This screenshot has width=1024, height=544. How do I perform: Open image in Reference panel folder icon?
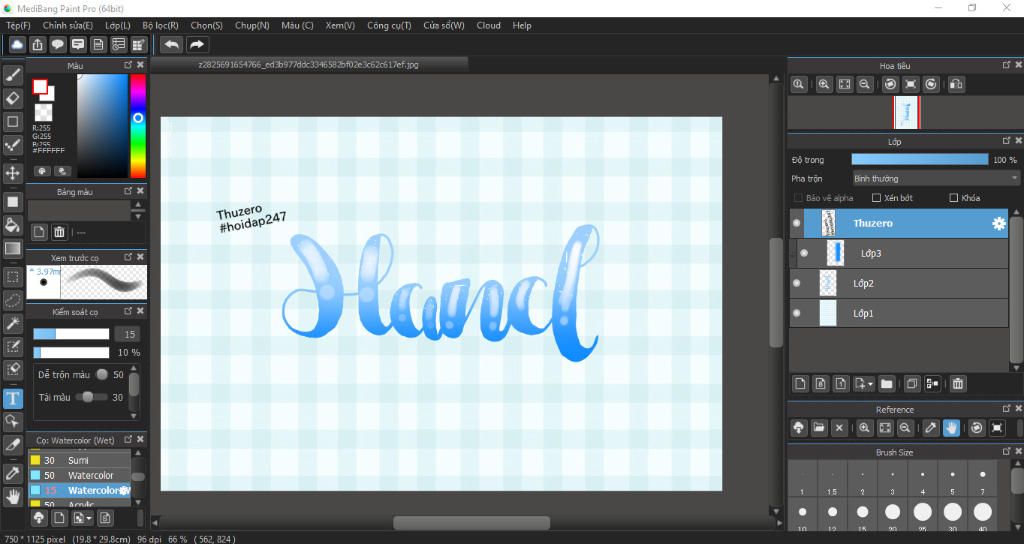pos(819,428)
